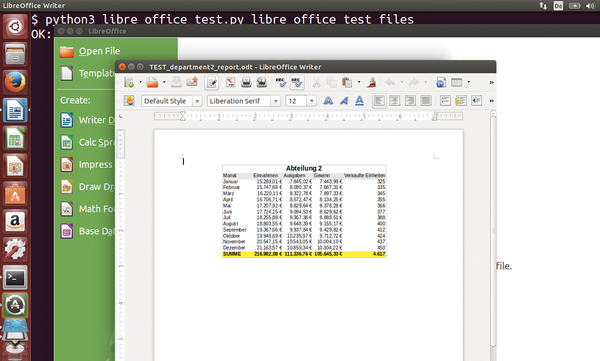
Task: Click the Decrease Indent icon
Action: pyautogui.click(x=476, y=101)
